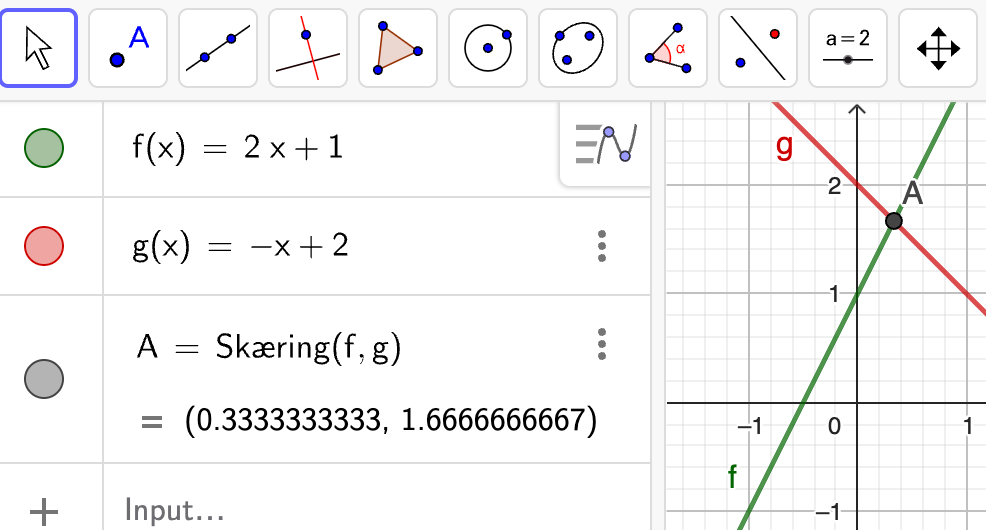
Task: Select the Circle with center tool
Action: pos(488,48)
